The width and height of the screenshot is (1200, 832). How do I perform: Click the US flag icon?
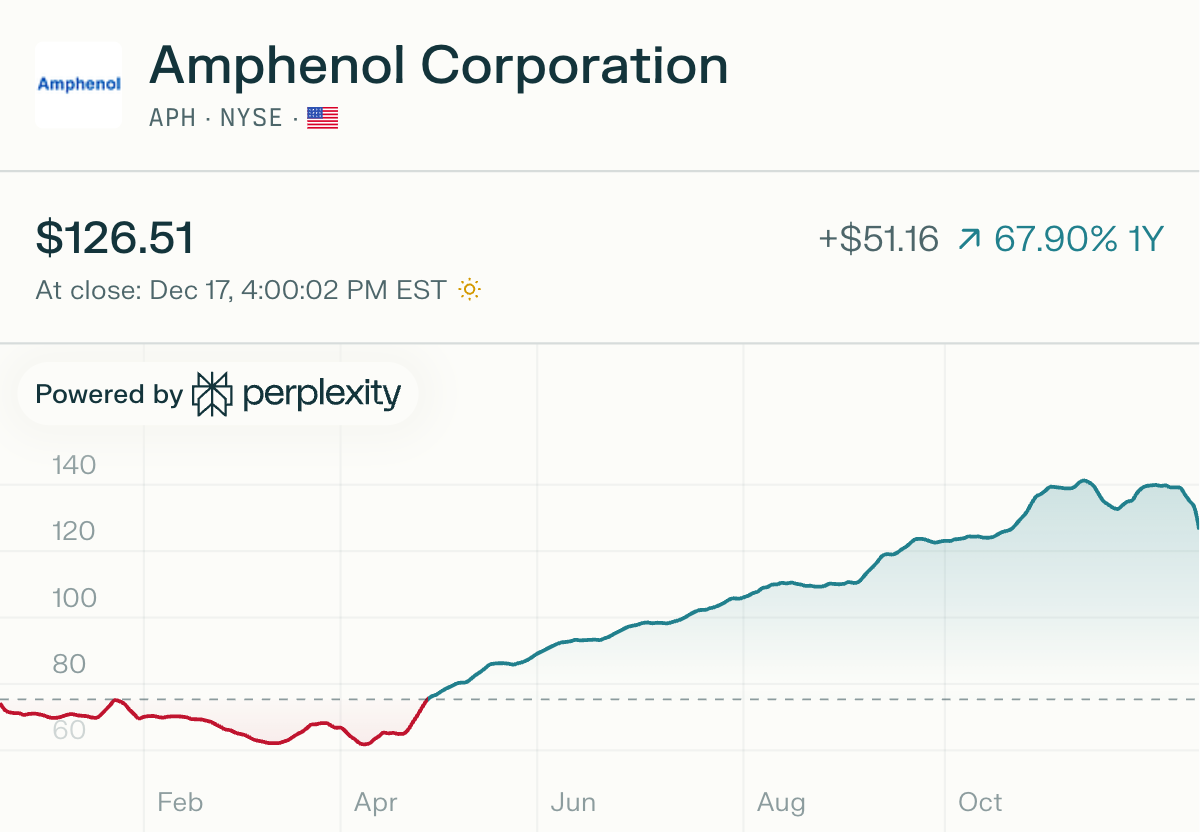point(322,118)
